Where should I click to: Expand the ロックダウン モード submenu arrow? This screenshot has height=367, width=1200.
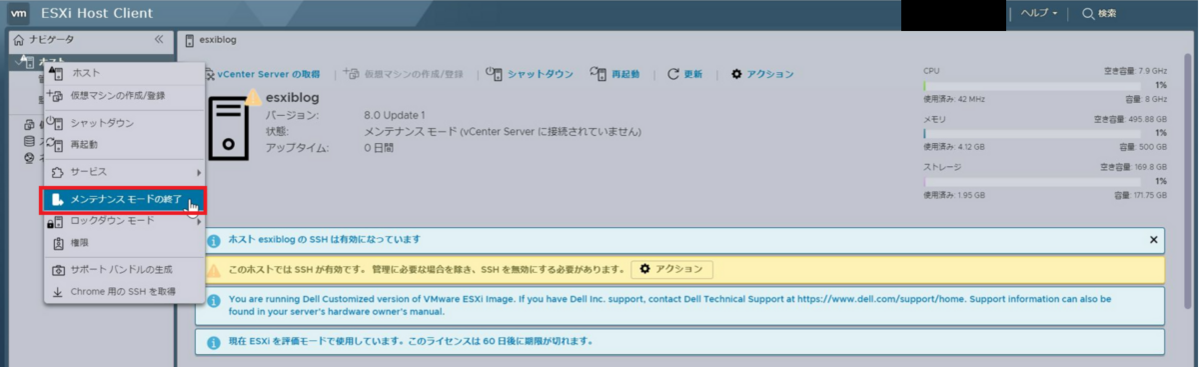[199, 221]
